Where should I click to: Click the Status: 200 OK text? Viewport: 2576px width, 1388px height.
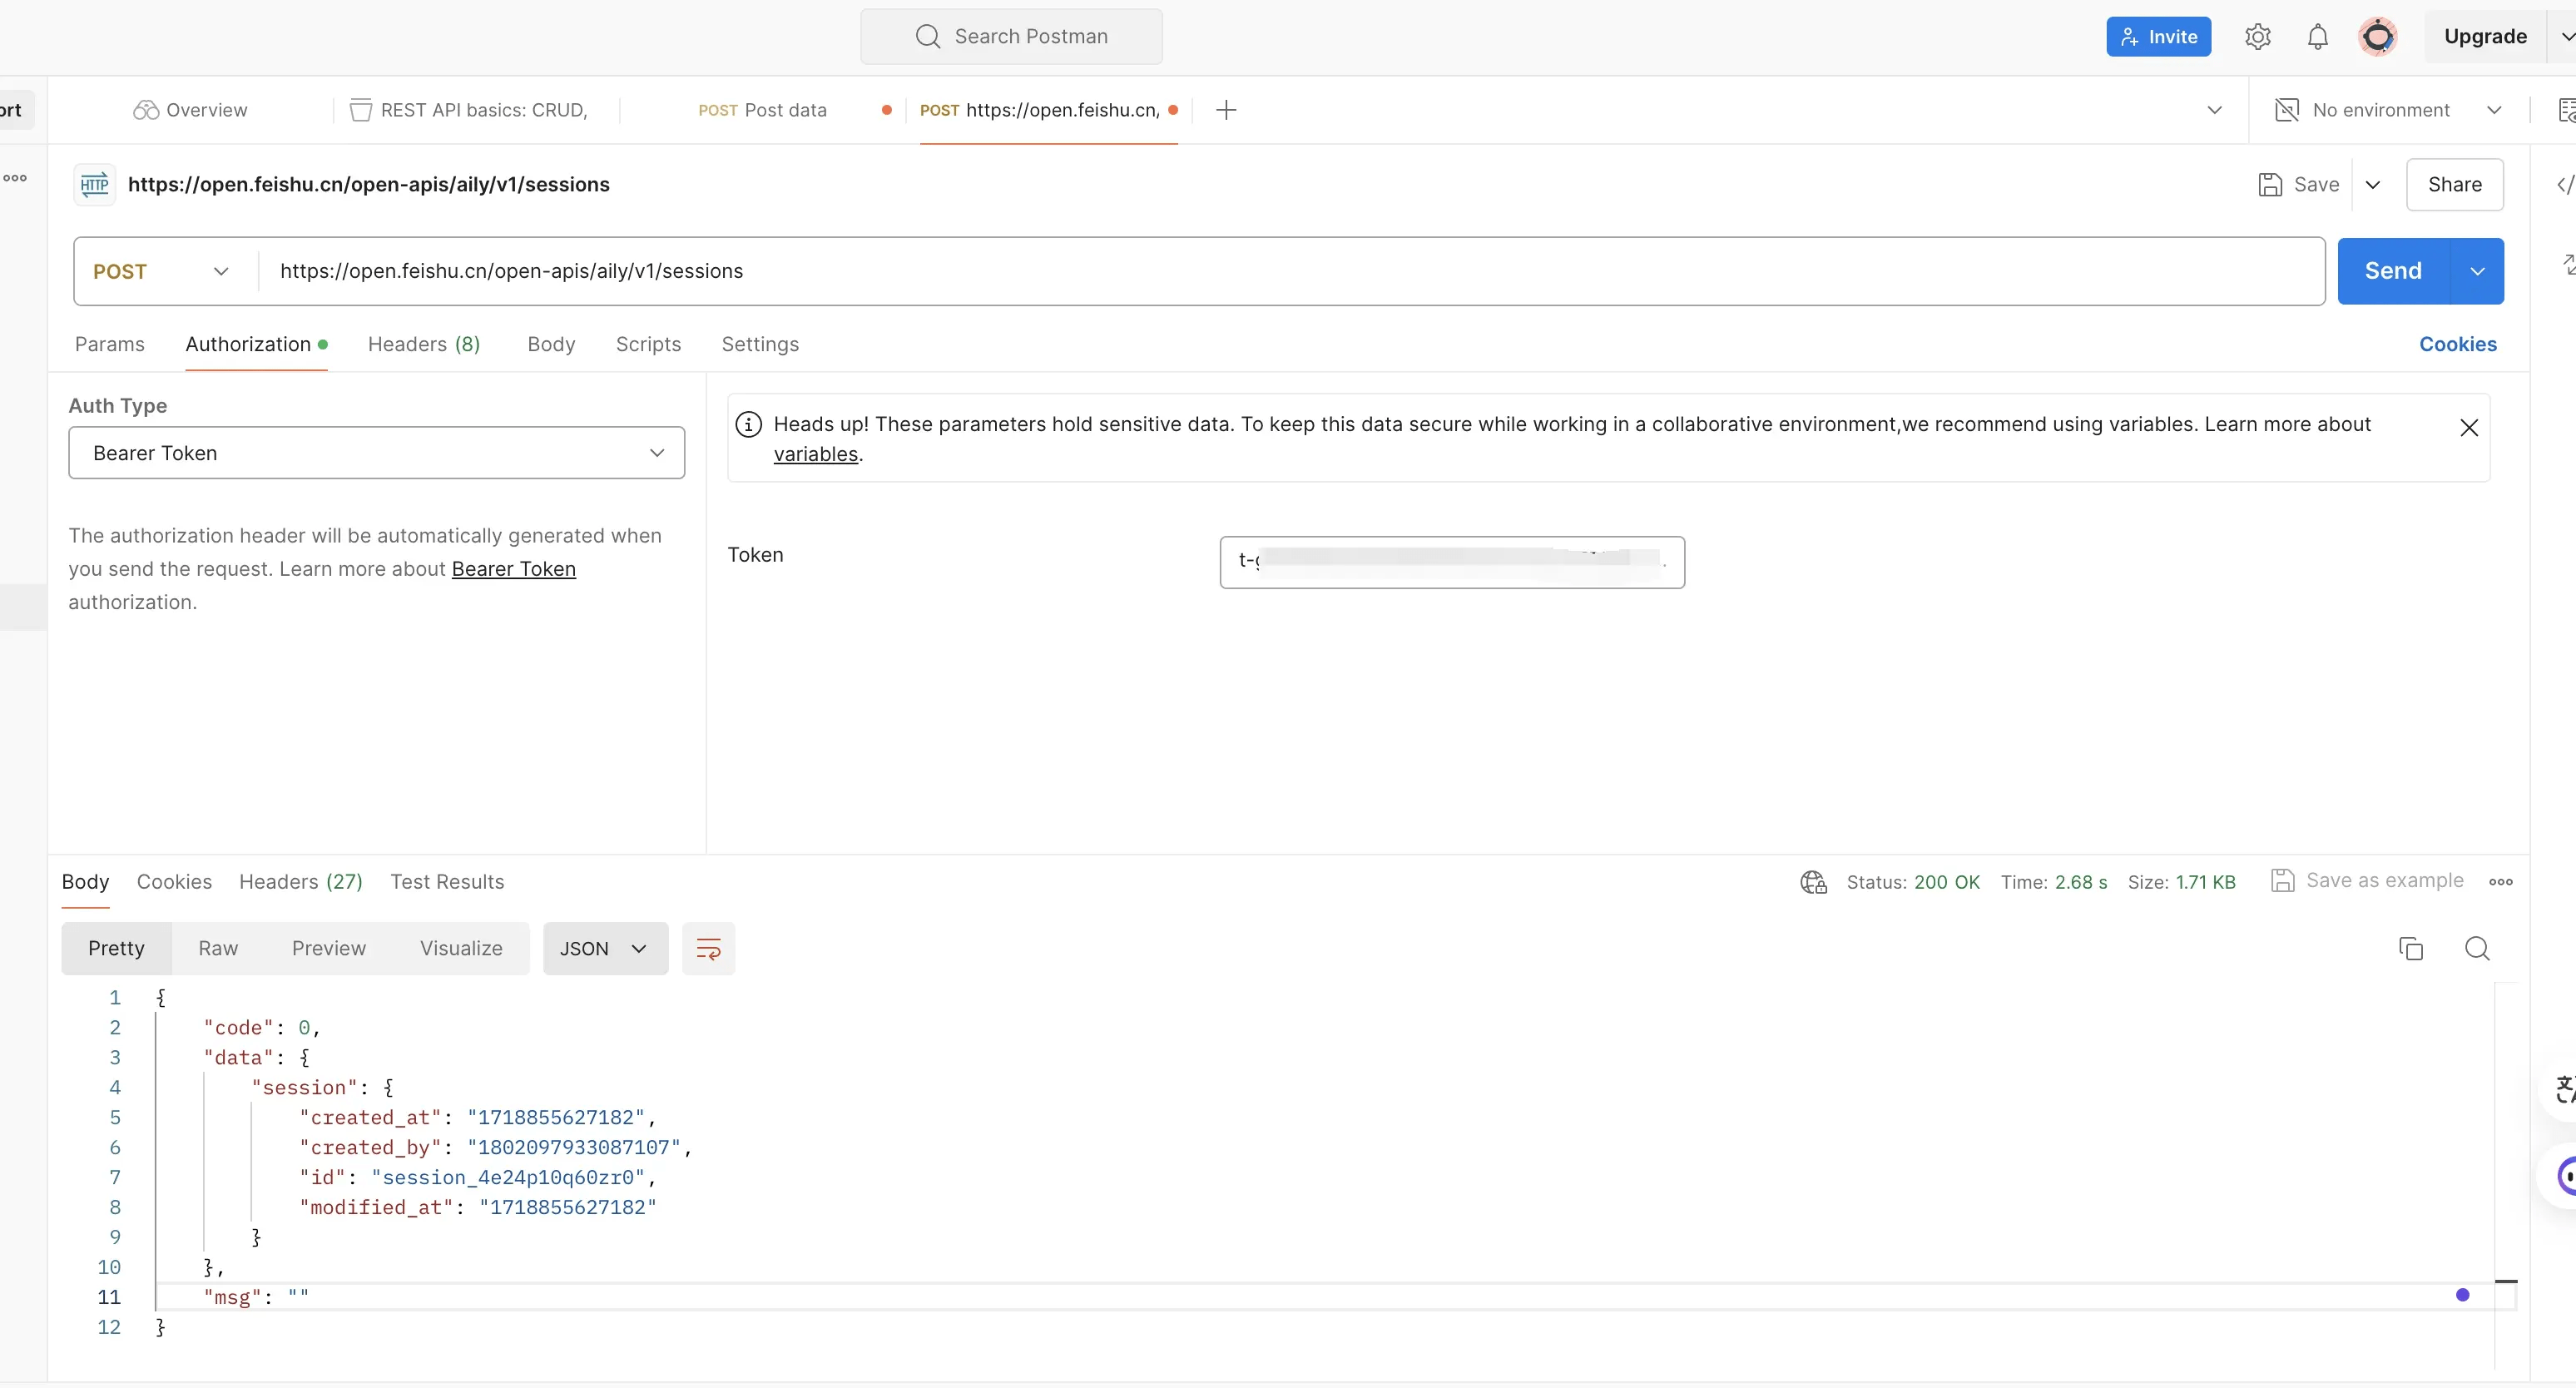pyautogui.click(x=1912, y=882)
